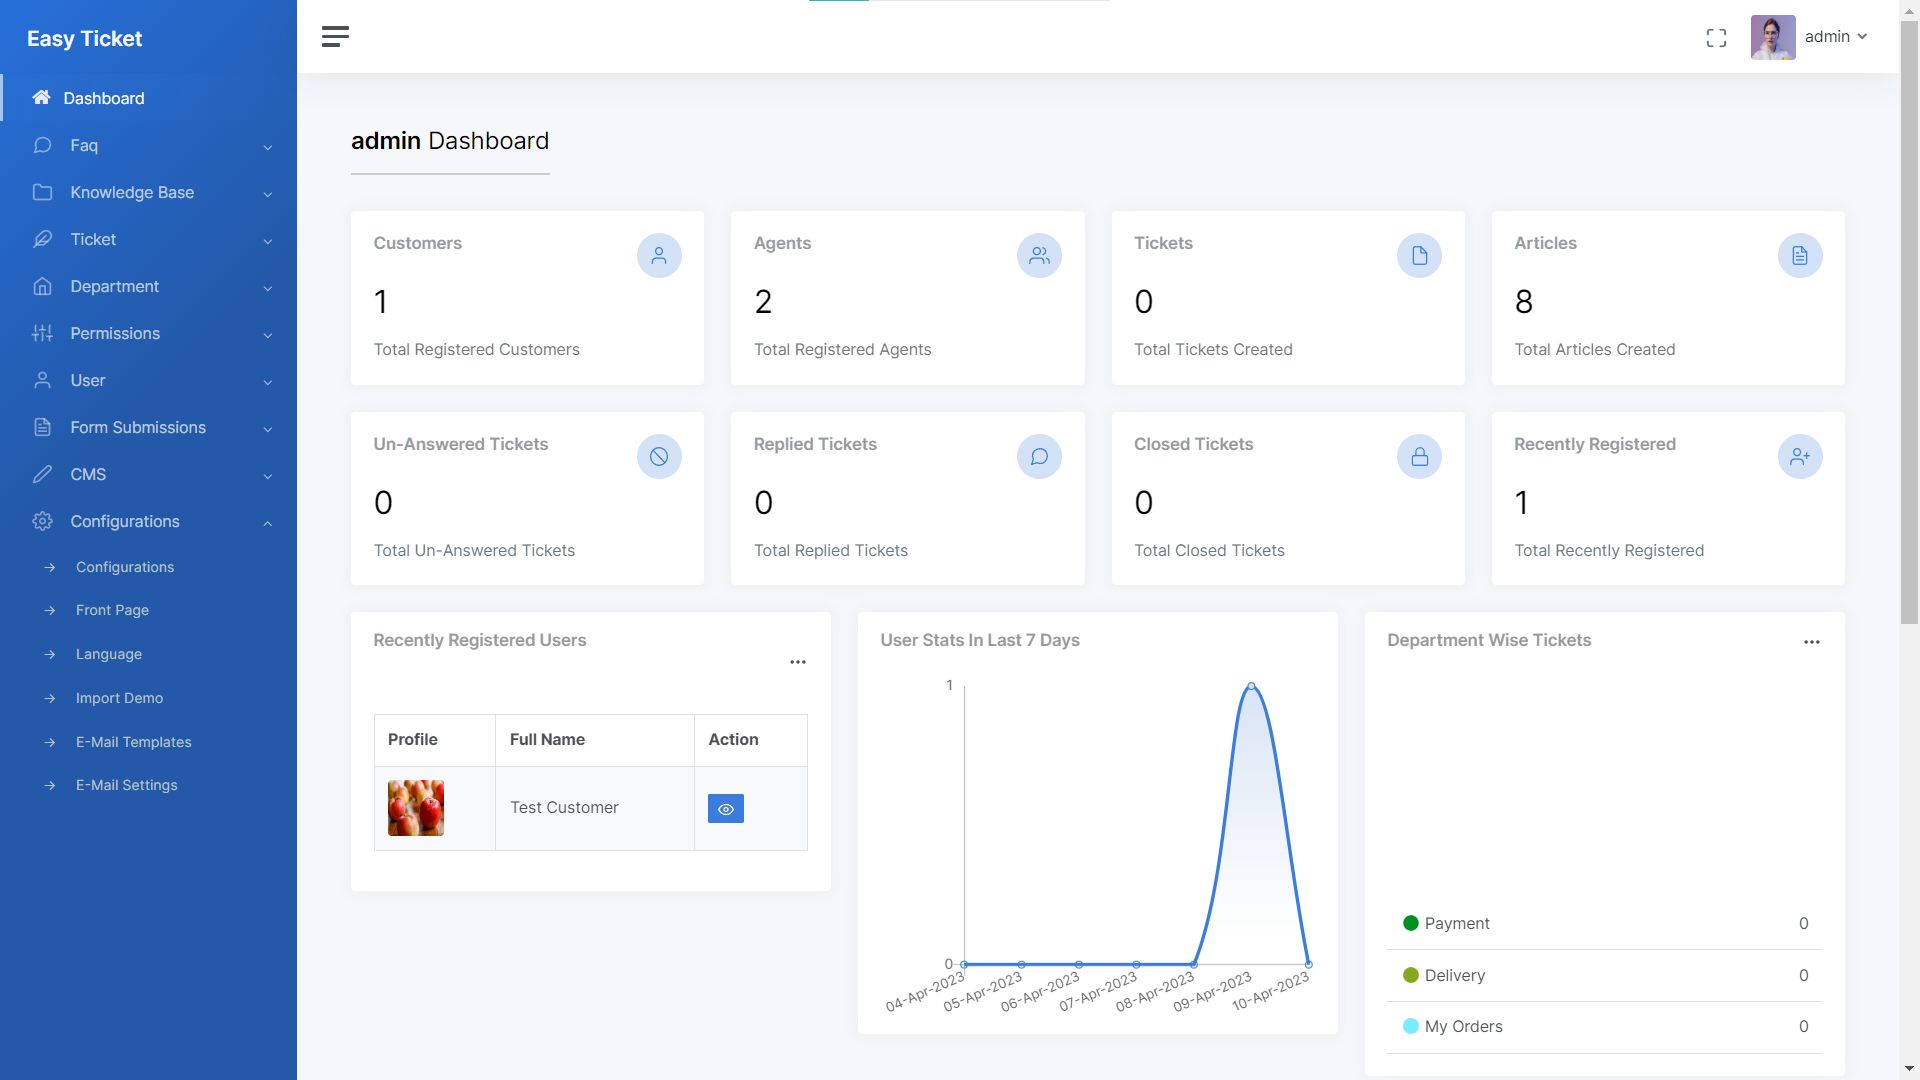Expand the Knowledge Base sidebar menu
This screenshot has height=1080, width=1920.
148,192
